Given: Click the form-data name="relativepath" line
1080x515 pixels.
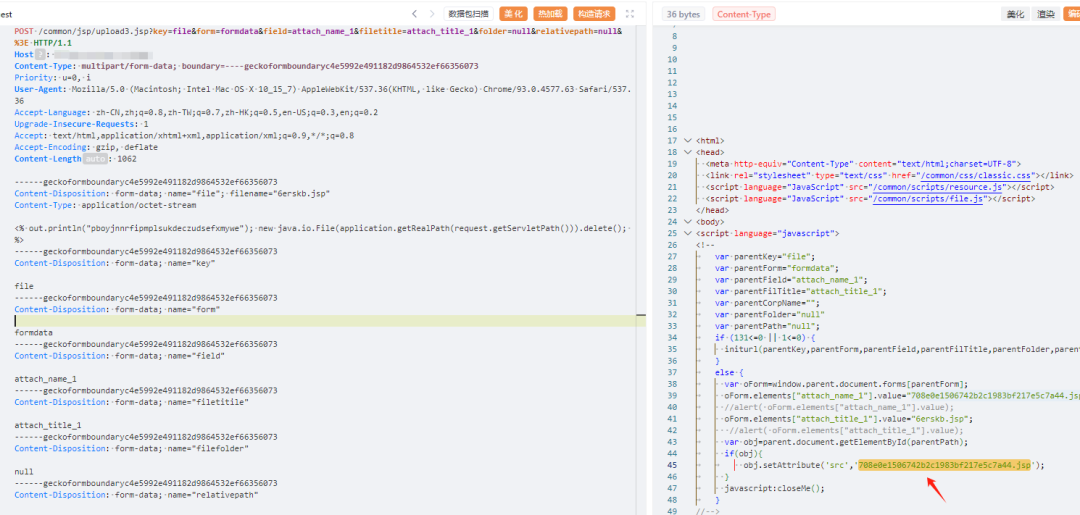Looking at the screenshot, I should 135,494.
